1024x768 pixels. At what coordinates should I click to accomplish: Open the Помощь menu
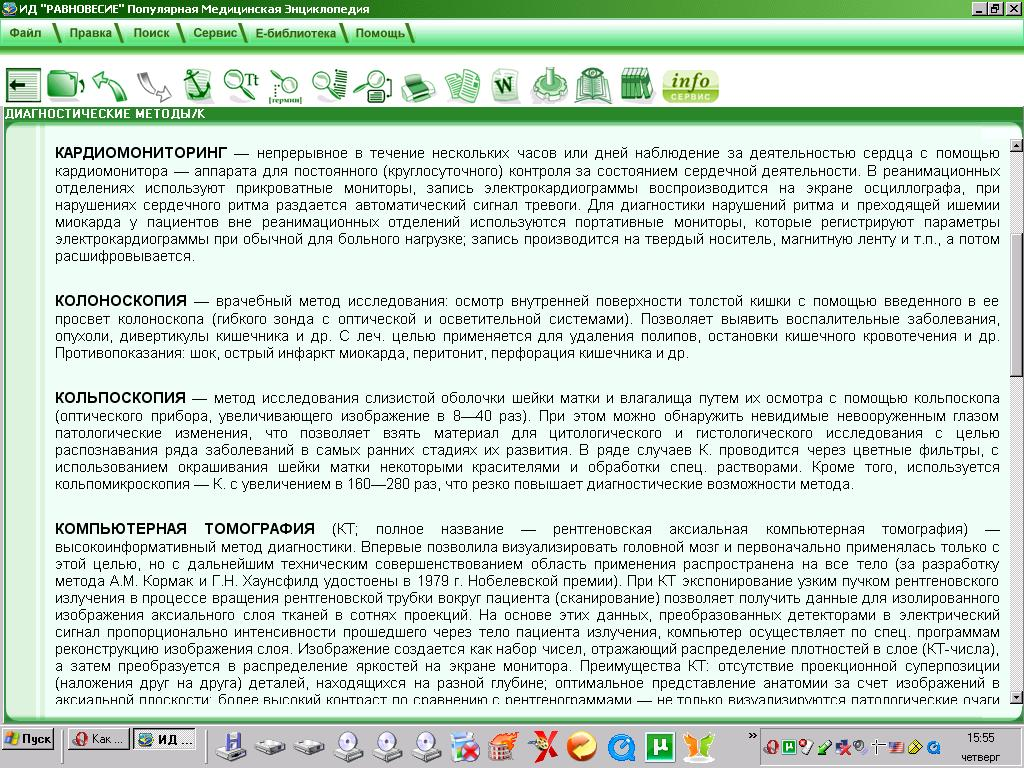pos(380,33)
